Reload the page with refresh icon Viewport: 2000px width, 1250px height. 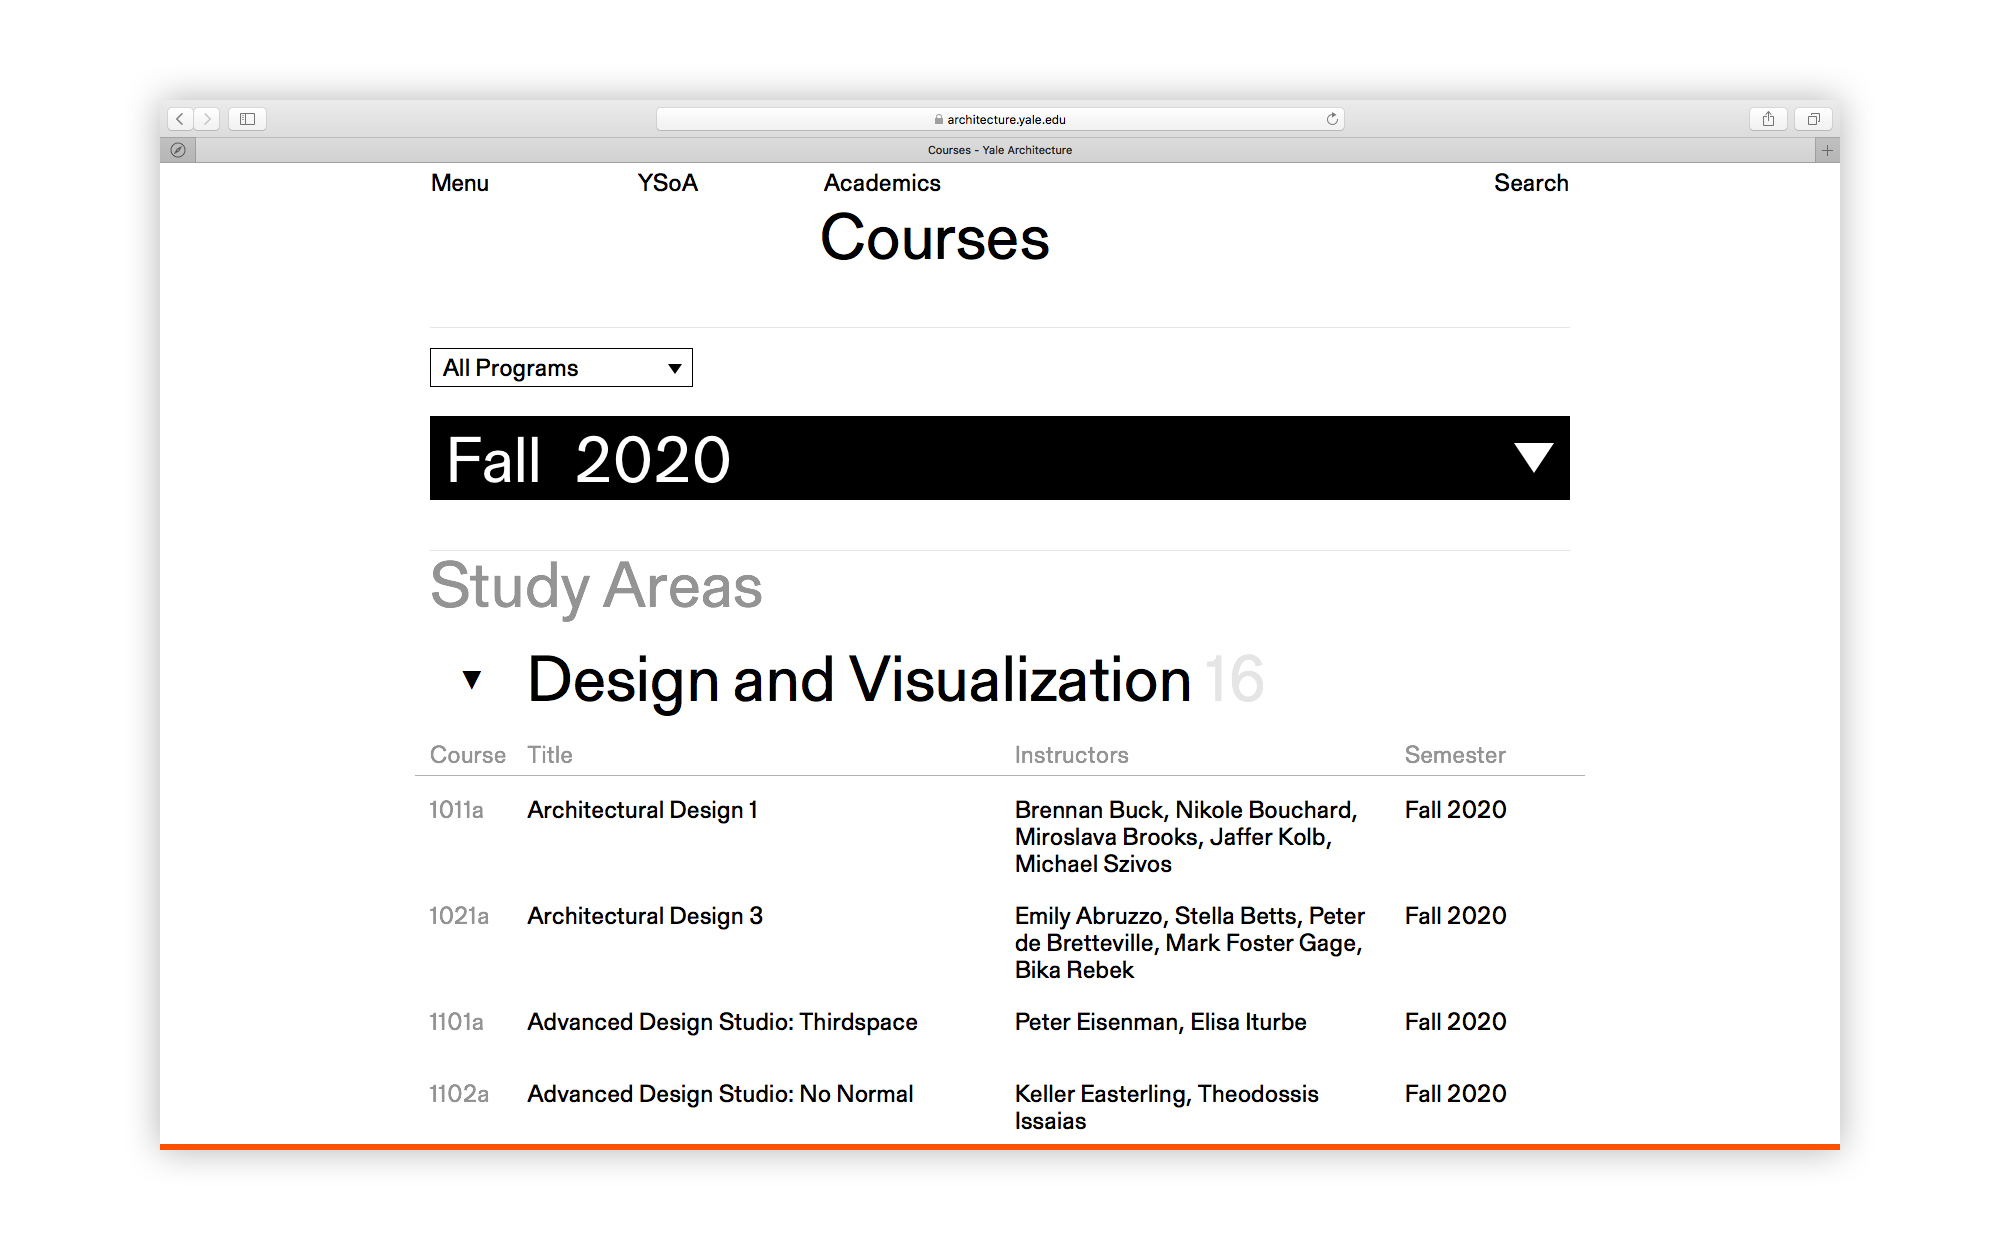(x=1332, y=119)
